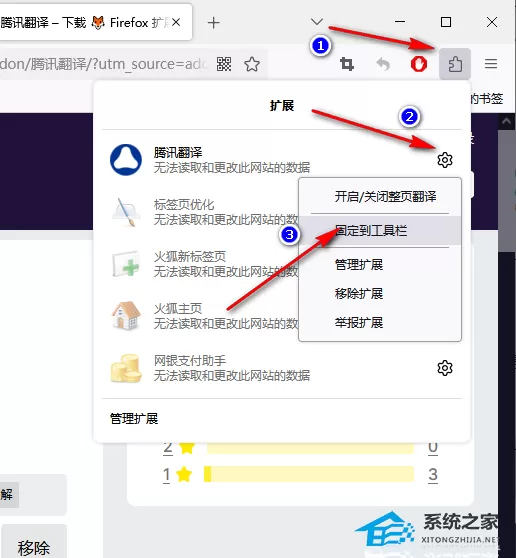Click the screenshot crop tool icon
This screenshot has height=558, width=516.
point(347,64)
